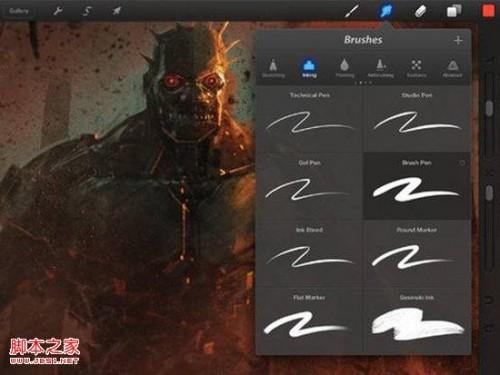Switch to Airbrushing brush category
Image resolution: width=500 pixels, height=375 pixels.
(381, 68)
